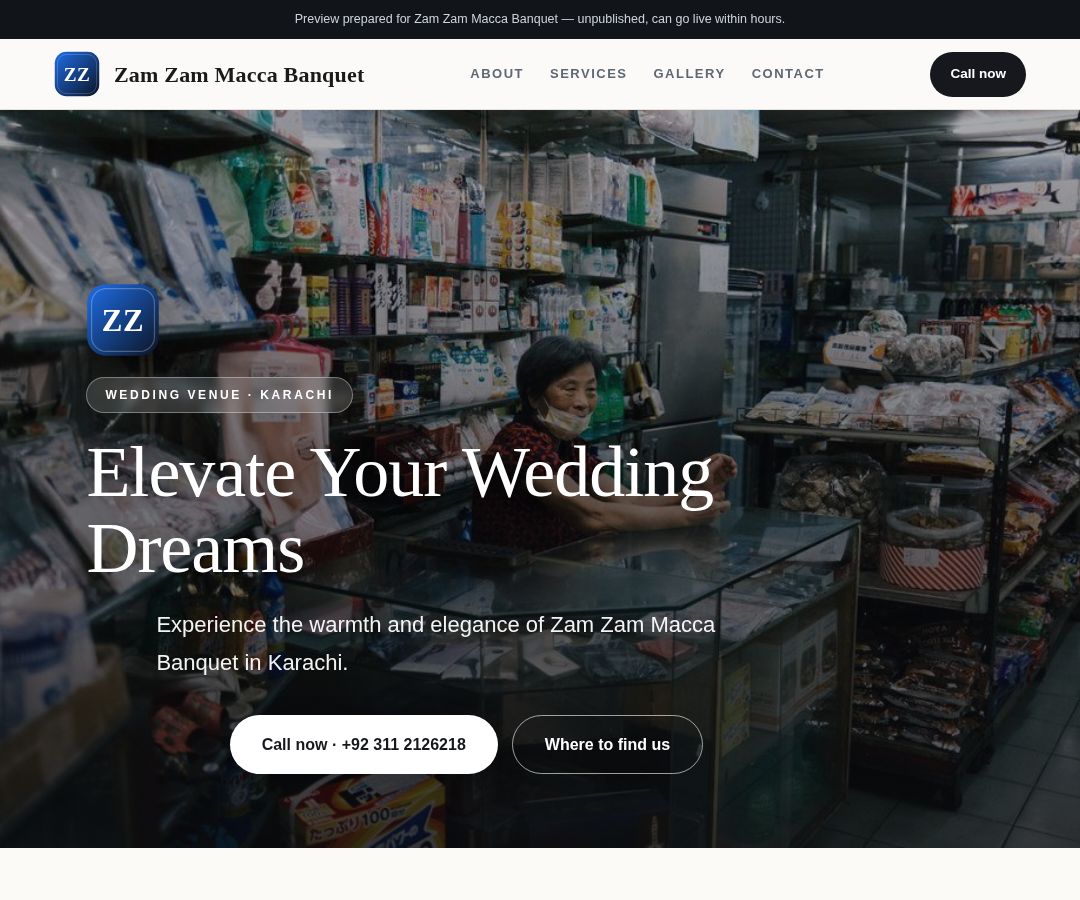Click the large ZZ badge in hero
Viewport: 1080px width, 900px height.
click(123, 320)
